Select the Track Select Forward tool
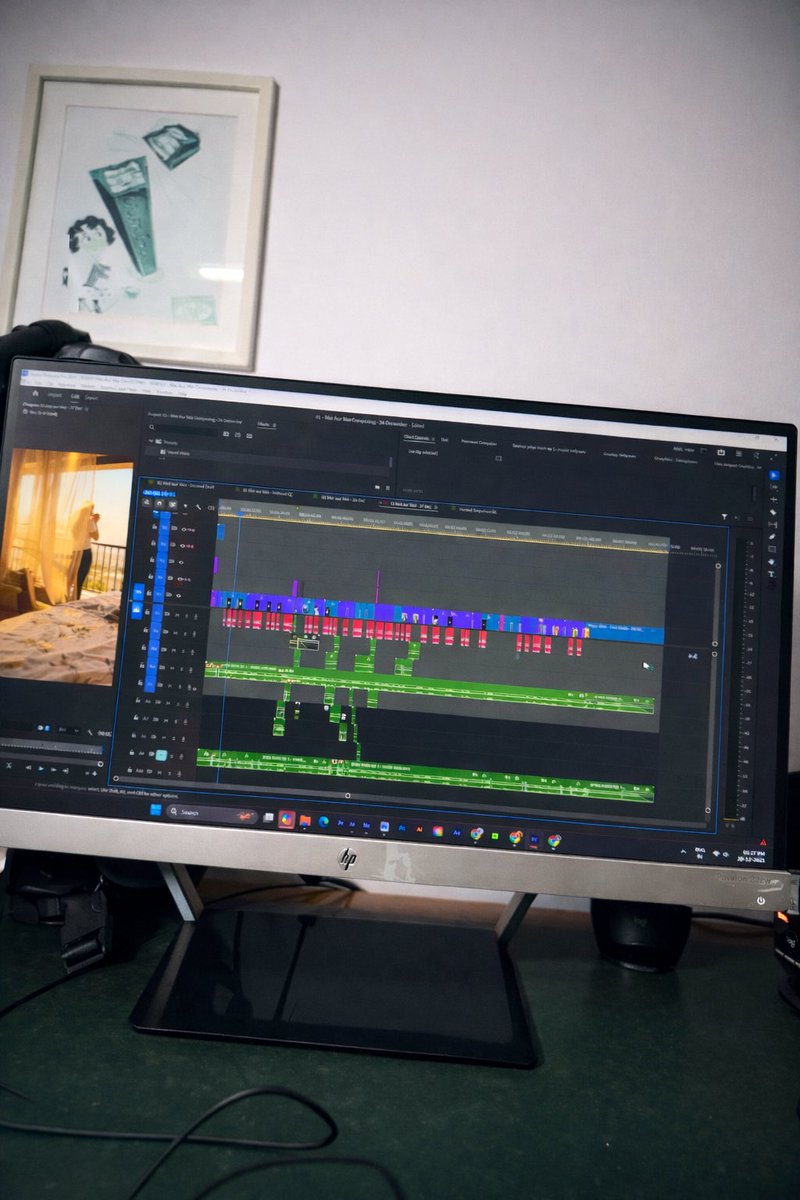 [x=772, y=487]
